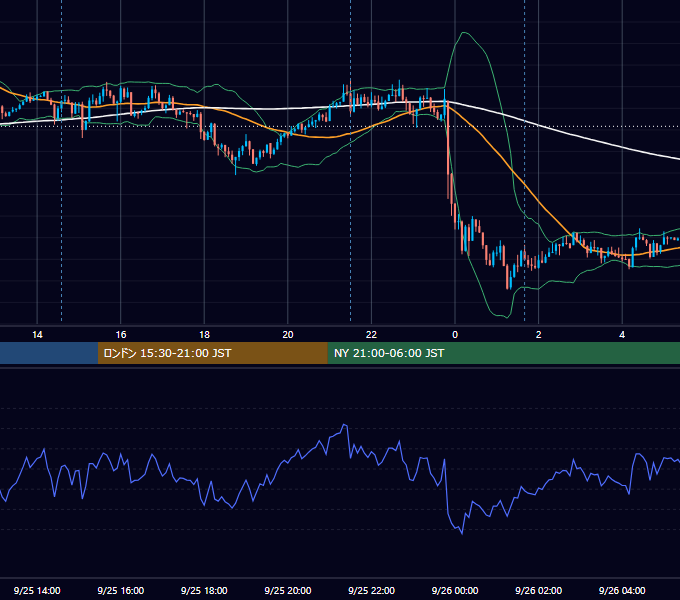The height and width of the screenshot is (600, 680).
Task: Click the 9/26 04:00 date label
Action: tap(622, 590)
